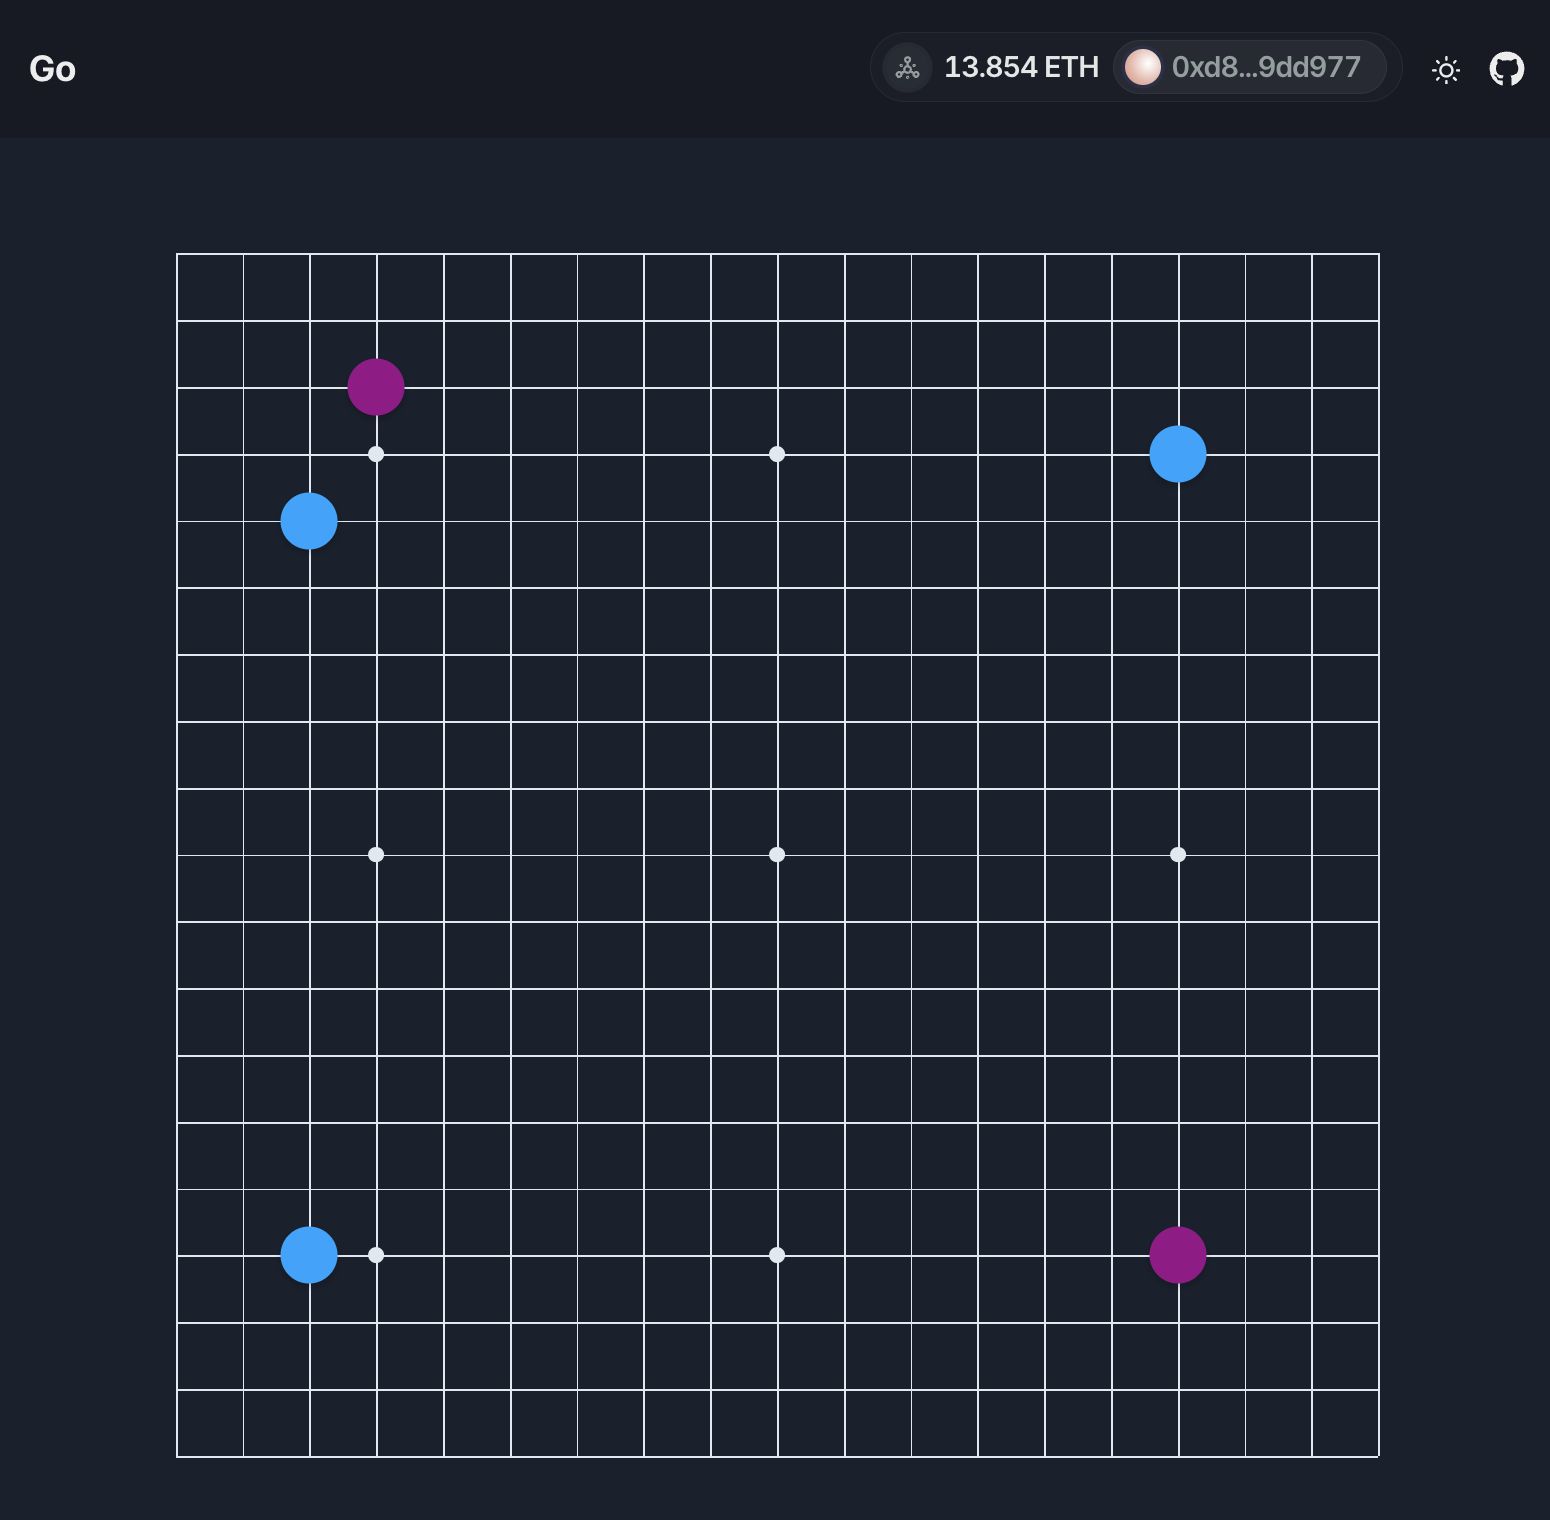
Task: Toggle light theme with sun icon
Action: tap(1446, 69)
